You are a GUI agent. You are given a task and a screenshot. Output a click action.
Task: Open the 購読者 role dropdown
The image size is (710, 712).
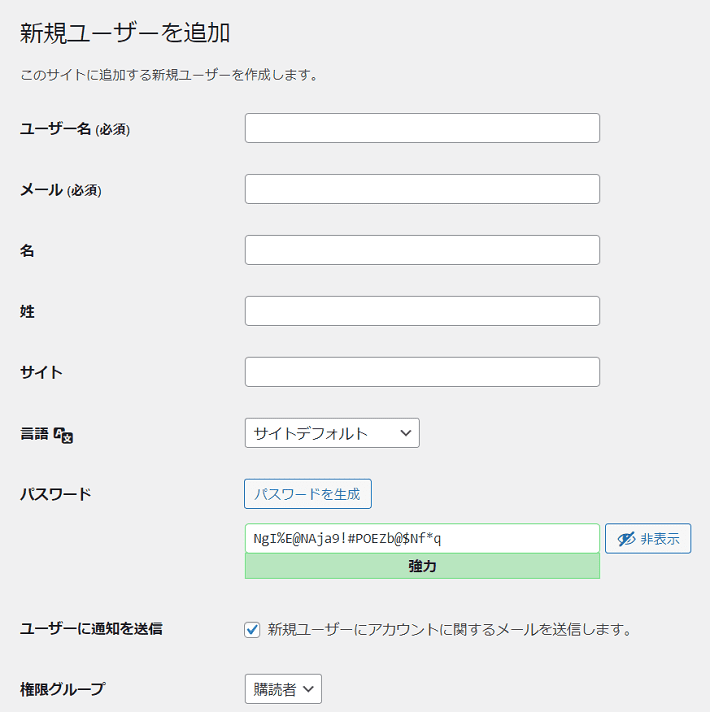coord(283,689)
